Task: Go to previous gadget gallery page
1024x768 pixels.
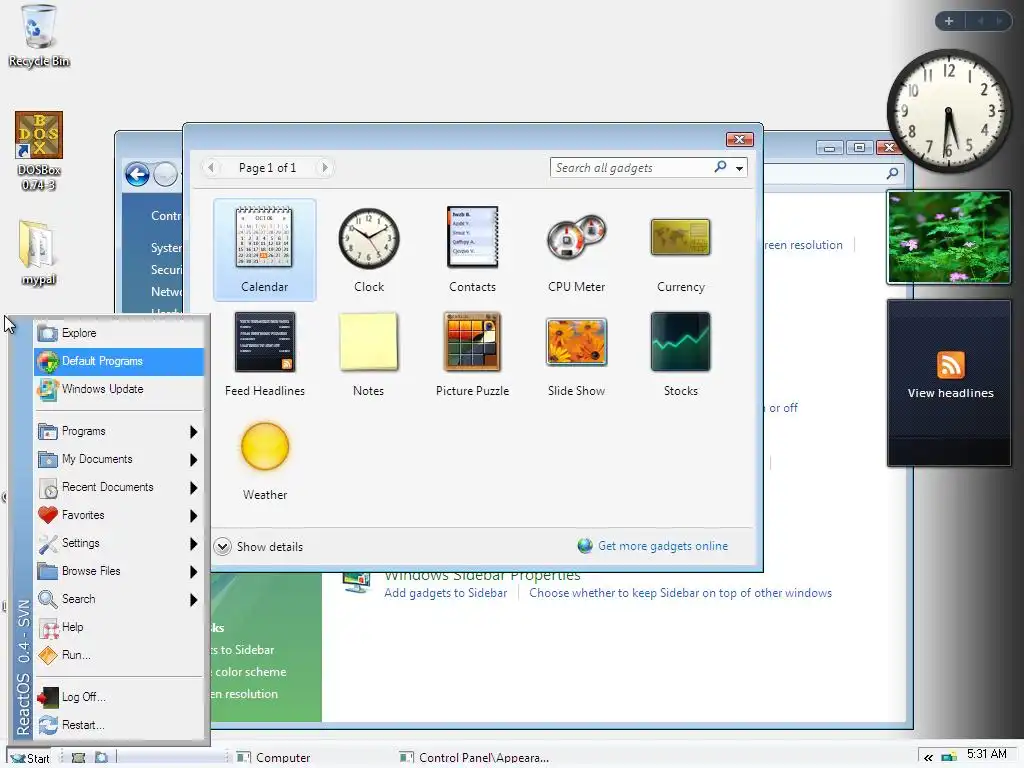Action: [x=211, y=168]
